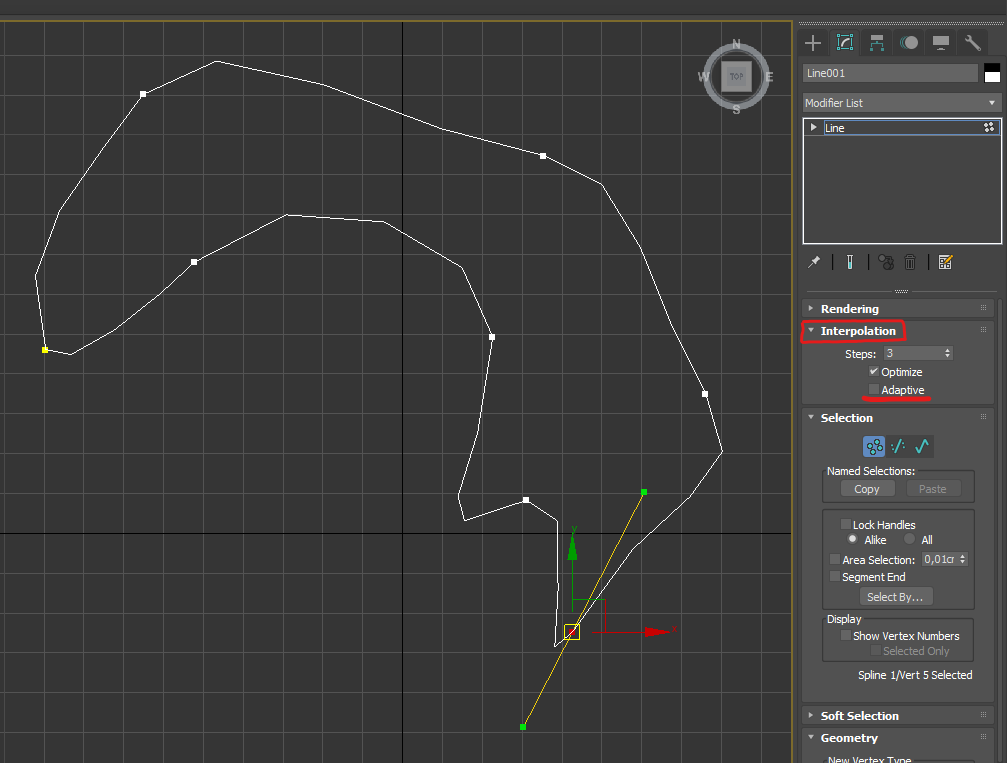Screen dimensions: 1007x763
Task: Open the Display panel tab
Action: pyautogui.click(x=940, y=42)
